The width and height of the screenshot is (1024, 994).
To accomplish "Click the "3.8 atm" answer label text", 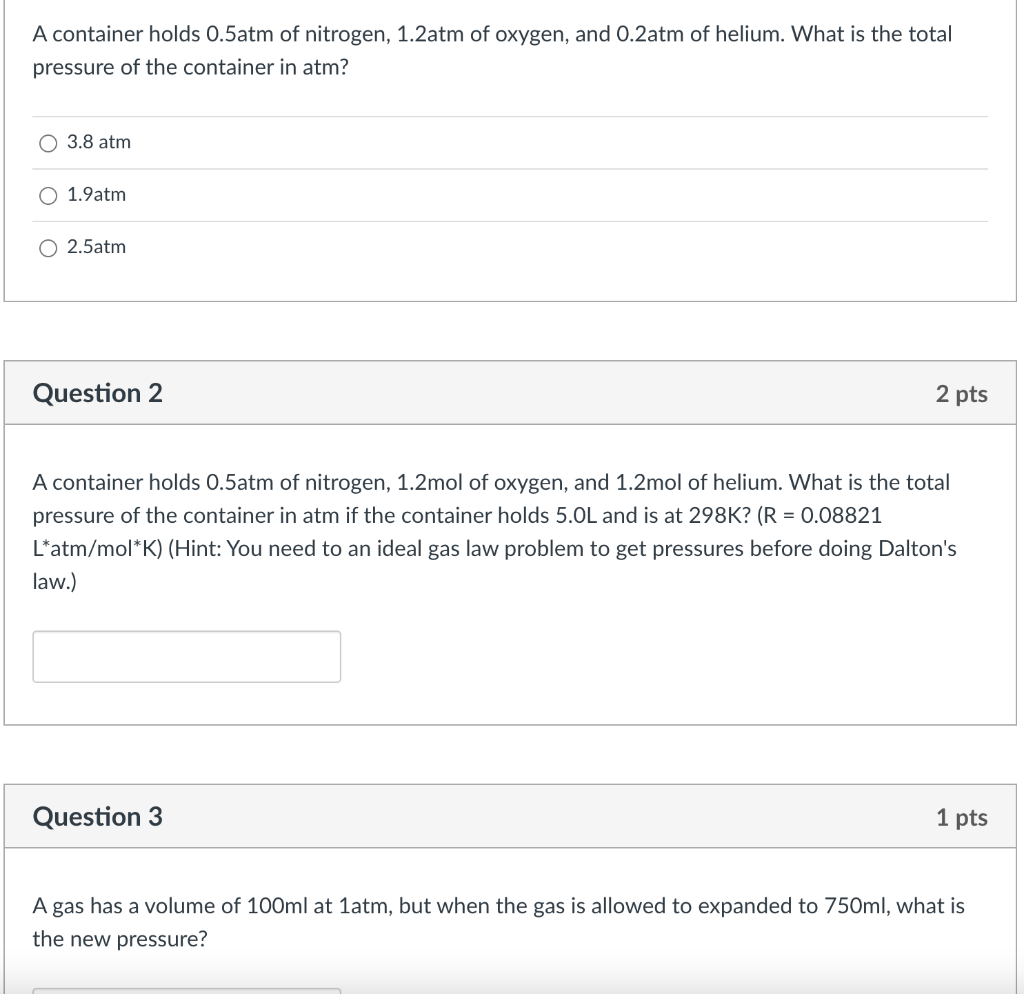I will click(99, 142).
